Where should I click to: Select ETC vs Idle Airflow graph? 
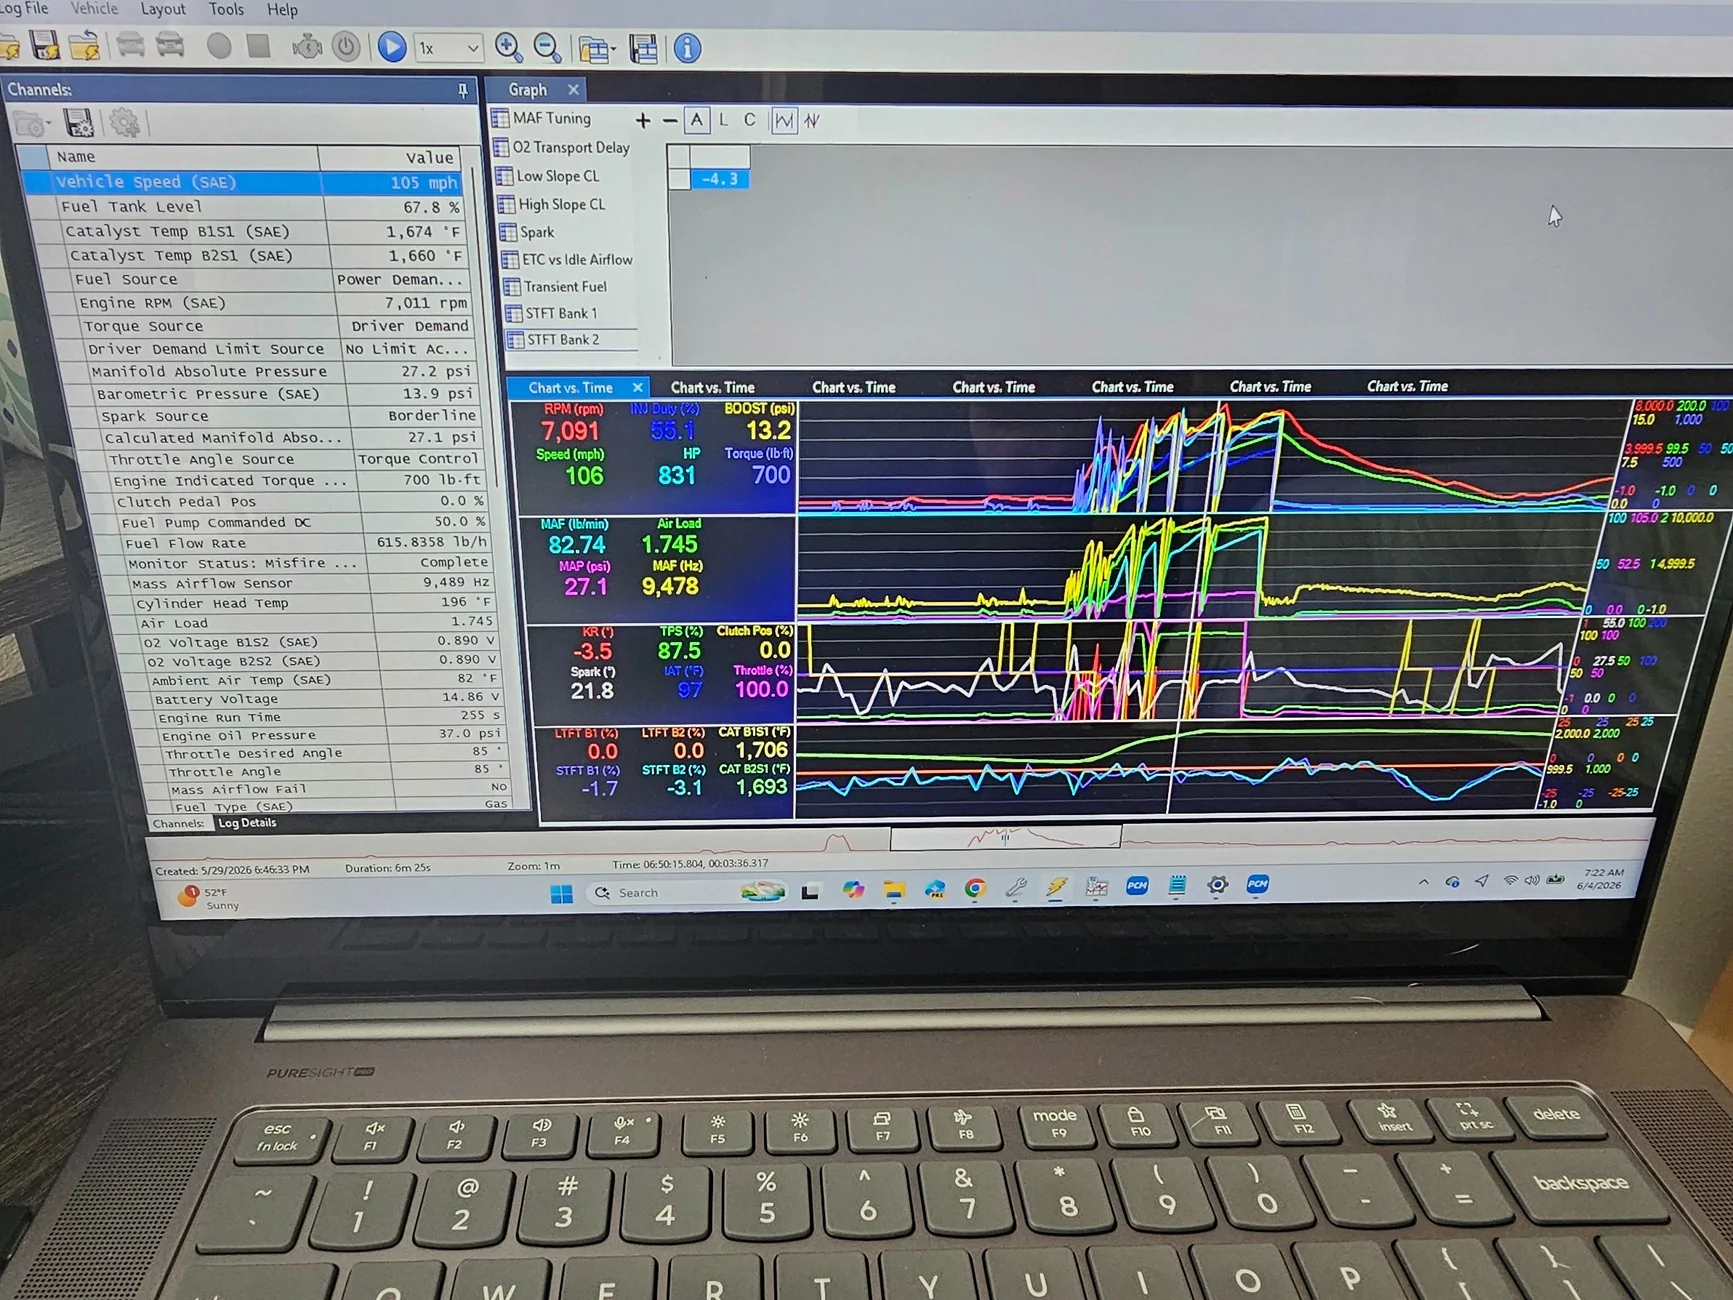[567, 259]
